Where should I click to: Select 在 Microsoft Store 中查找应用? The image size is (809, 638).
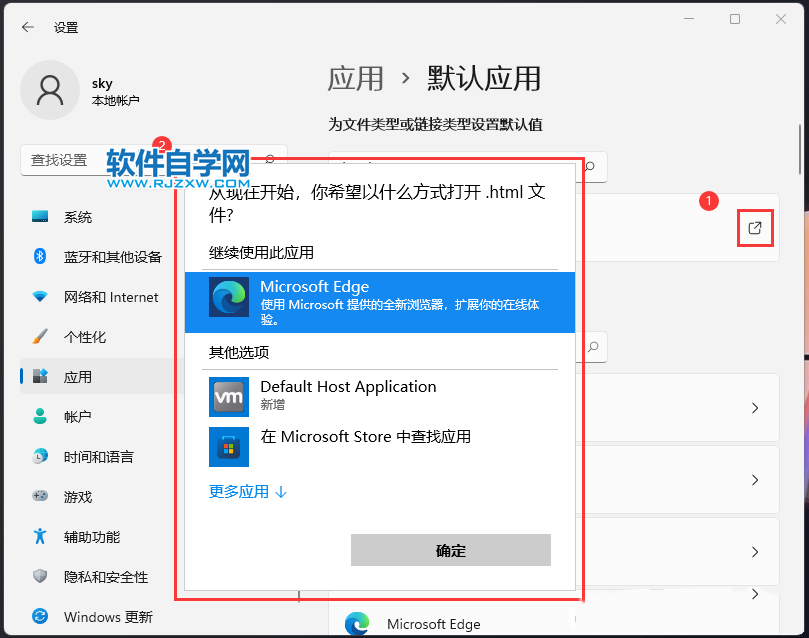365,437
